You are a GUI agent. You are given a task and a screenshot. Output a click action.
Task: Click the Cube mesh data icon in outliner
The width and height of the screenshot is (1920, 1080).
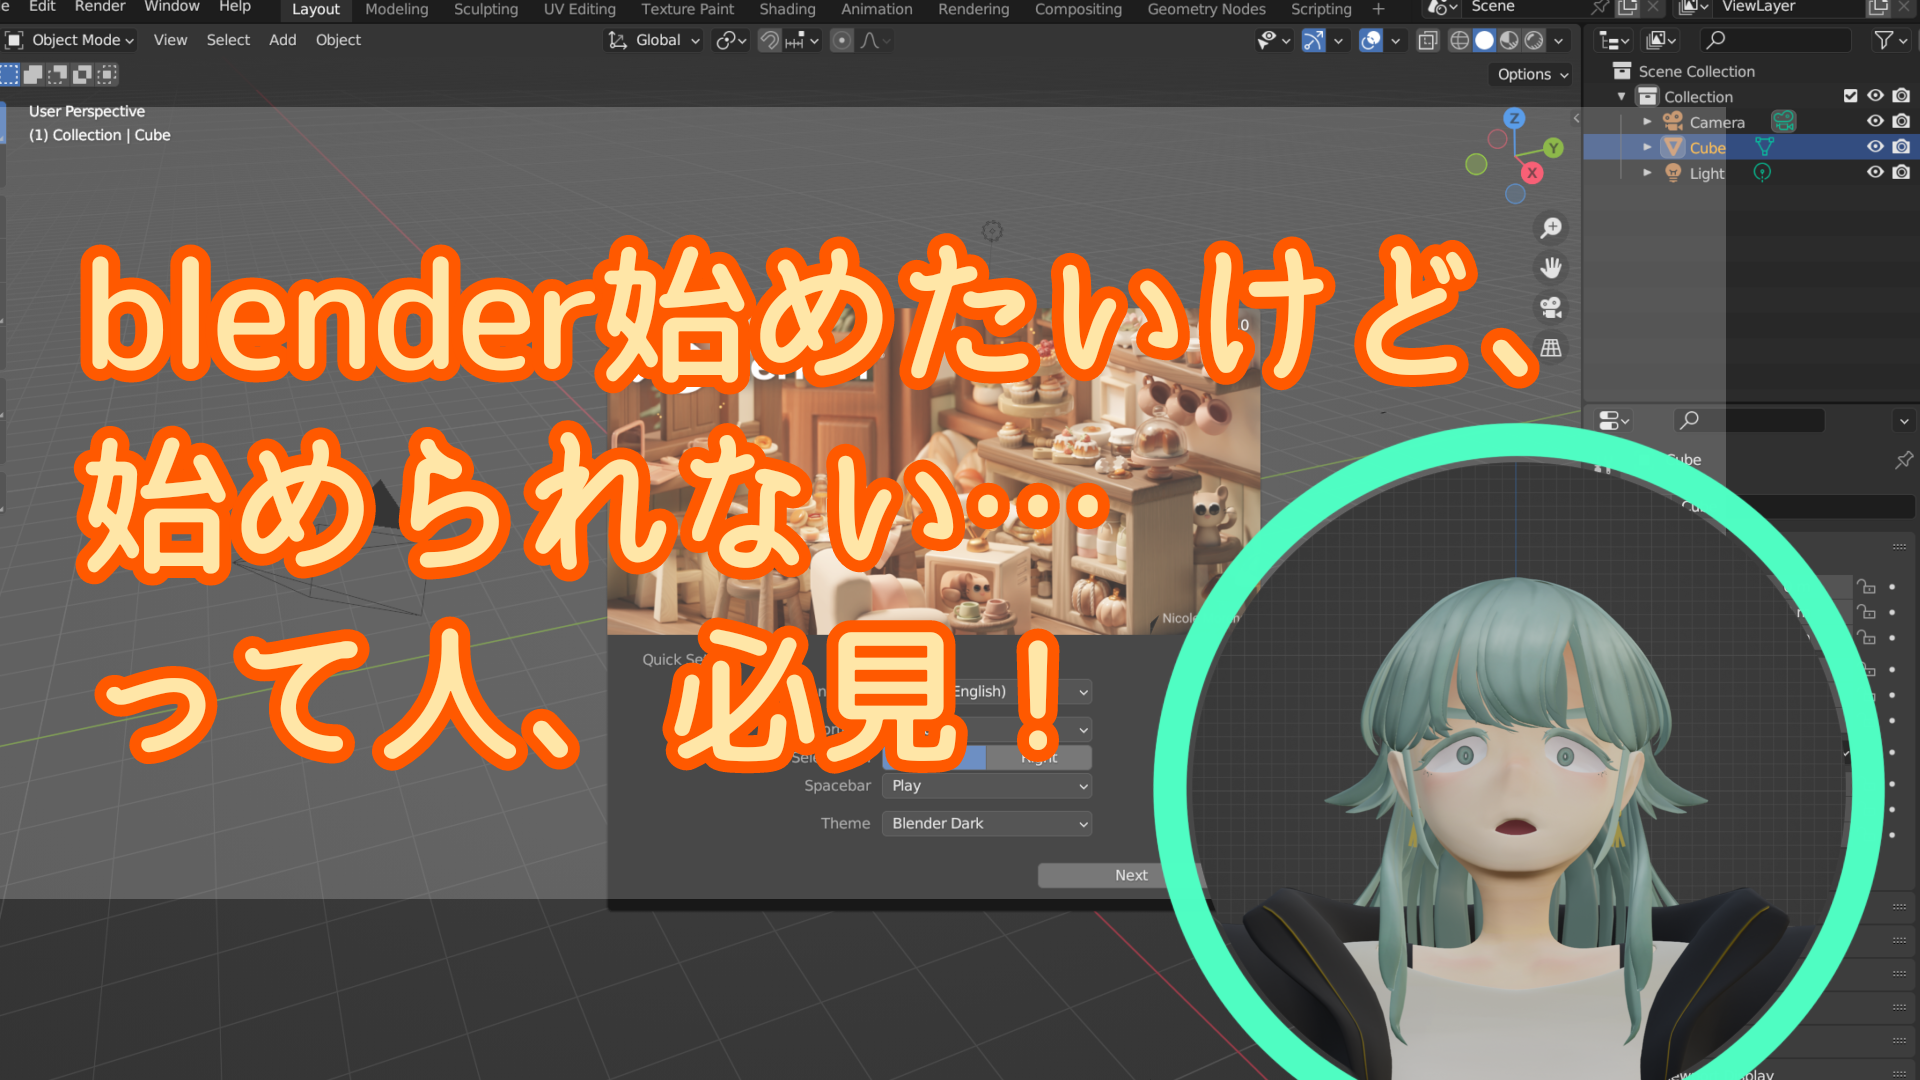1764,147
